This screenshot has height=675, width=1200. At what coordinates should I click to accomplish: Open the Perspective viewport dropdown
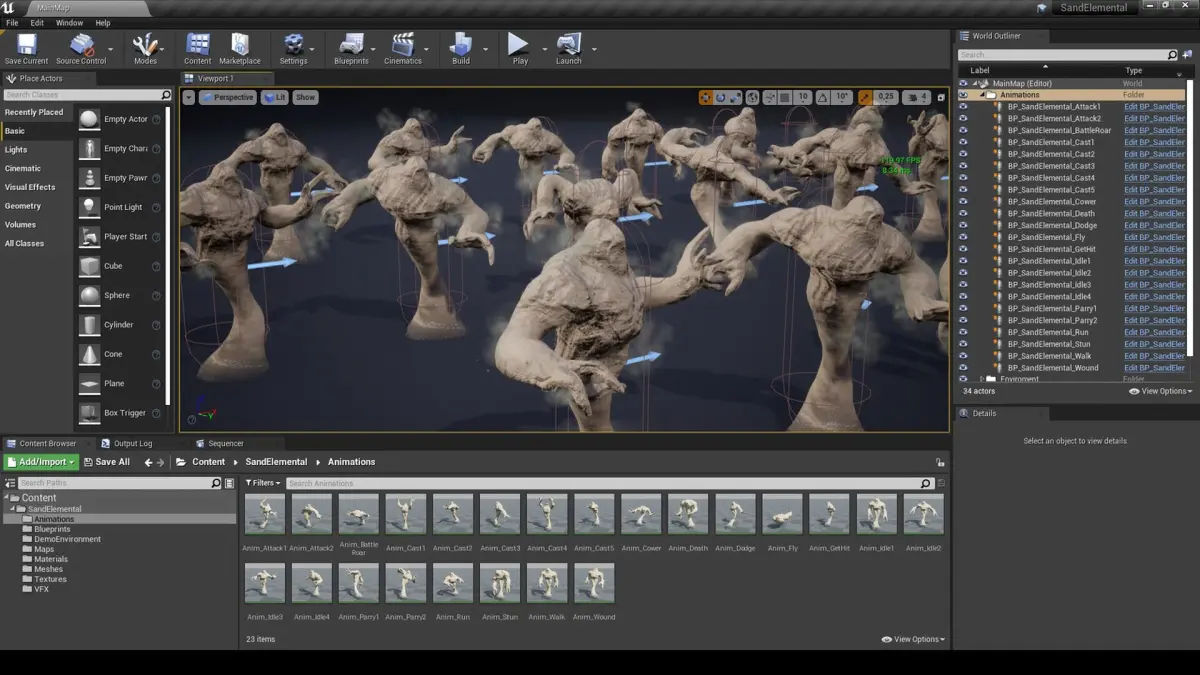[x=227, y=97]
